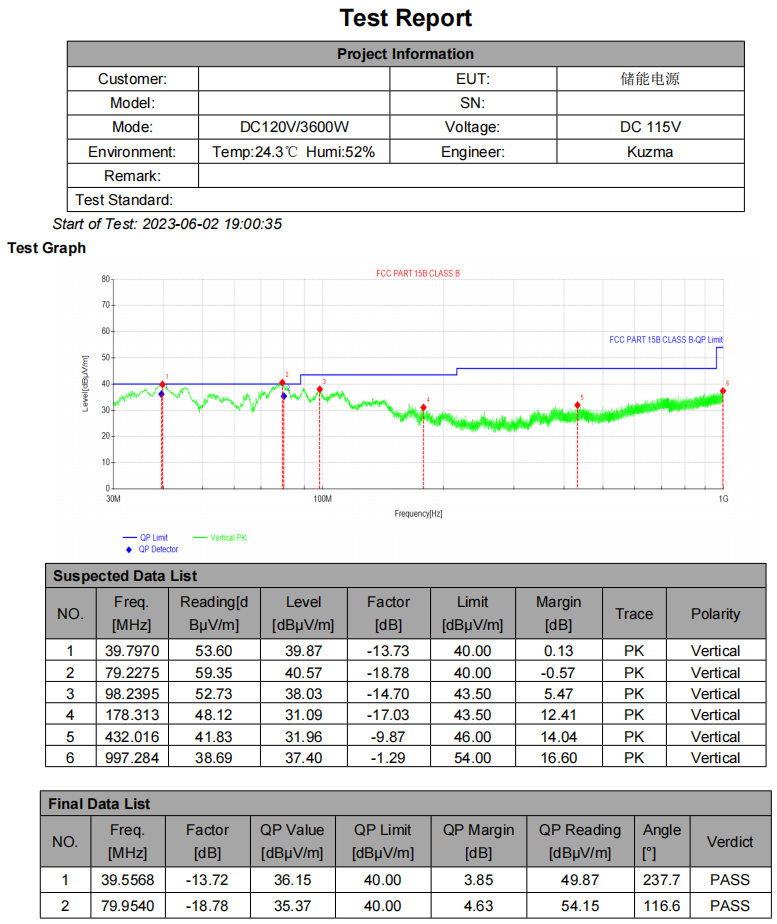Click the red FCC PART 15B CLASS B title
Screen dimensions: 777x924
[418, 273]
